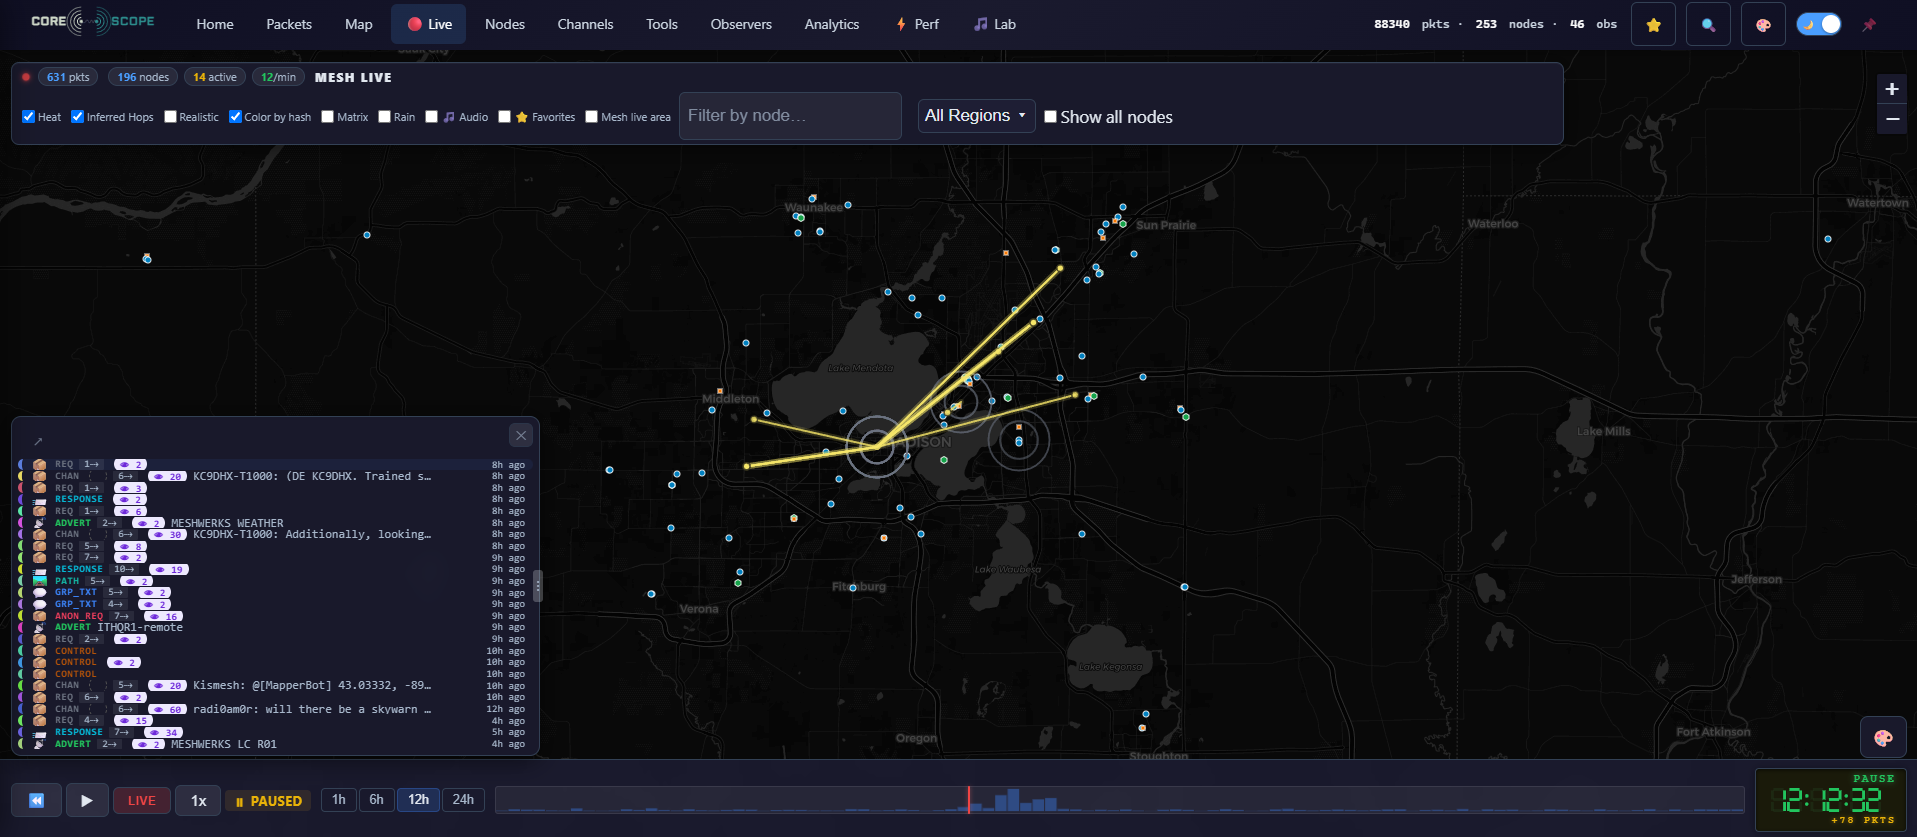The image size is (1917, 837).
Task: Click the eye badge 19 on RESPONSE row
Action: tap(169, 570)
